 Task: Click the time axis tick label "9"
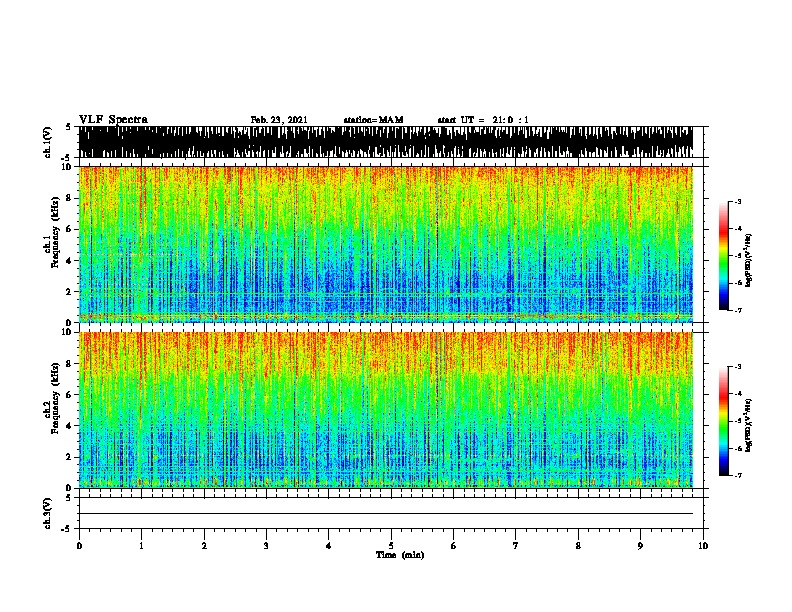click(640, 545)
